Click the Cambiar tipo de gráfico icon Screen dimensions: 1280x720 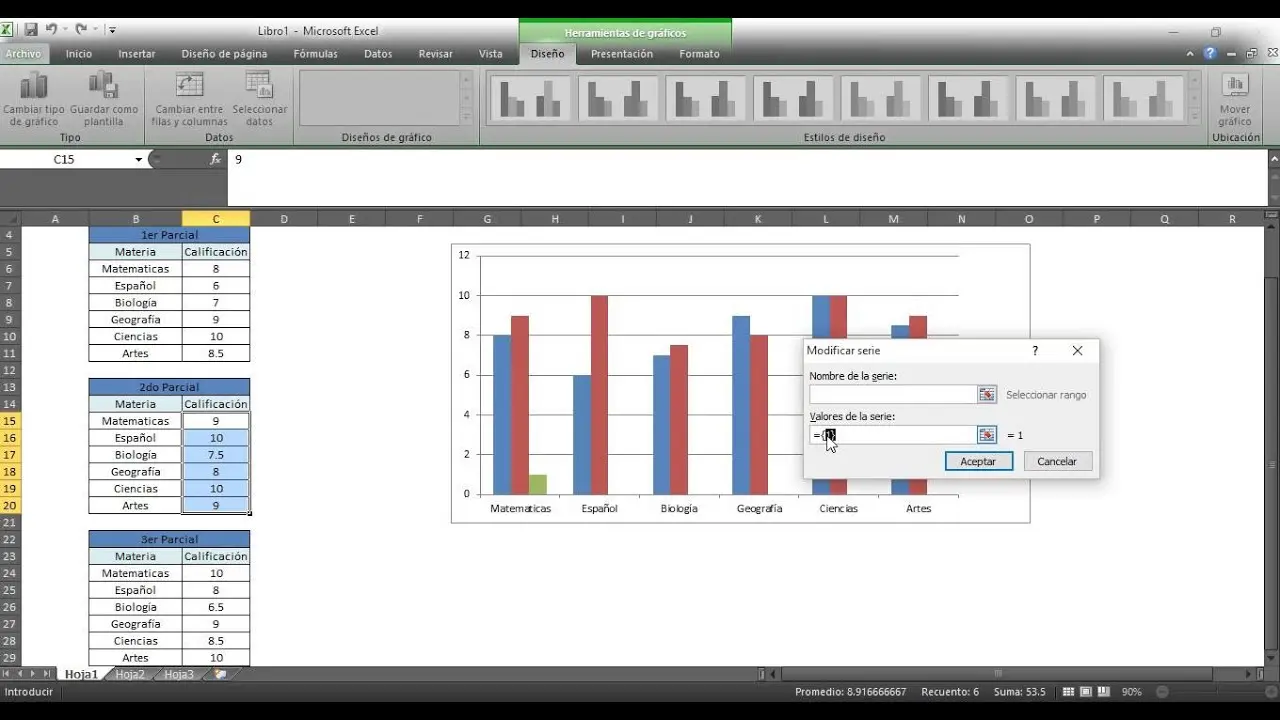[34, 89]
